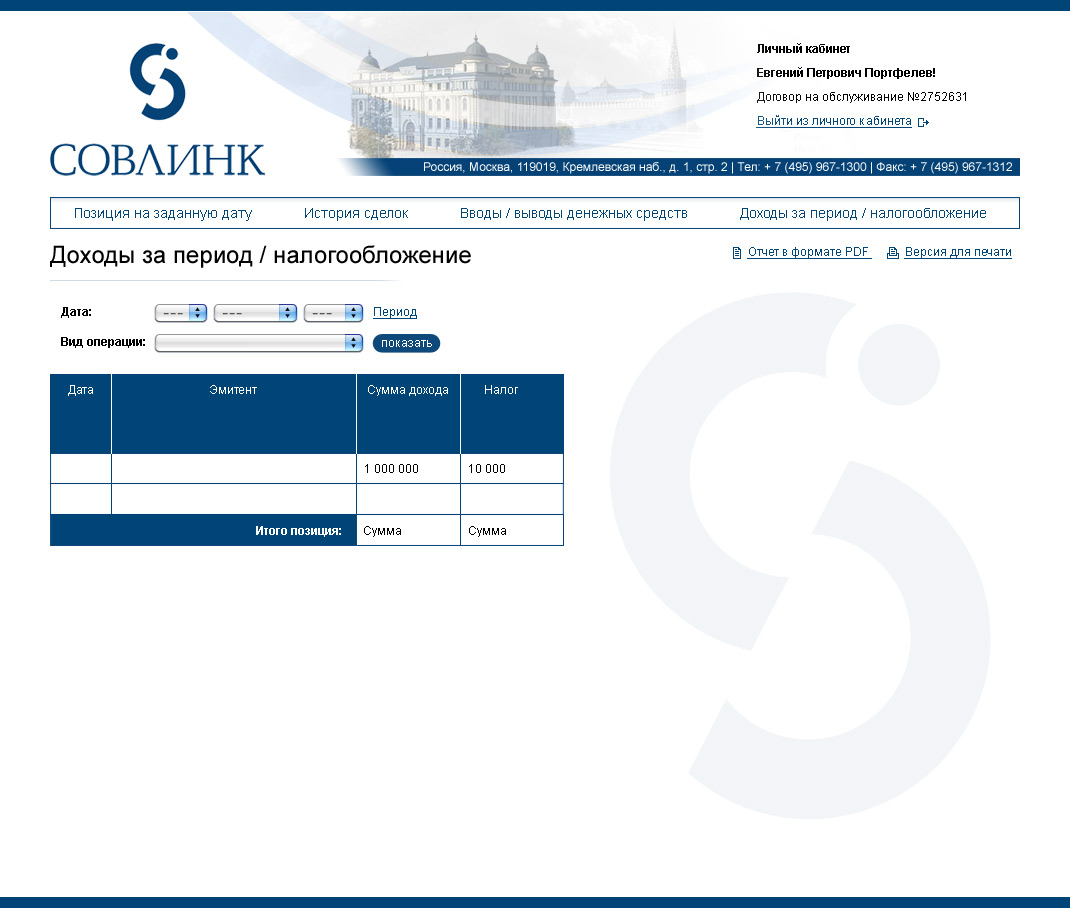Open Отчет в формате PDF link
Screen dimensions: 1070x908
point(809,252)
